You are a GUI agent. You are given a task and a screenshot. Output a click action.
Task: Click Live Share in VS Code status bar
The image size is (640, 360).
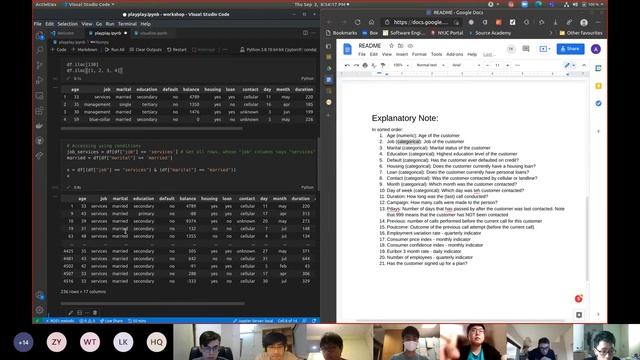pos(111,321)
